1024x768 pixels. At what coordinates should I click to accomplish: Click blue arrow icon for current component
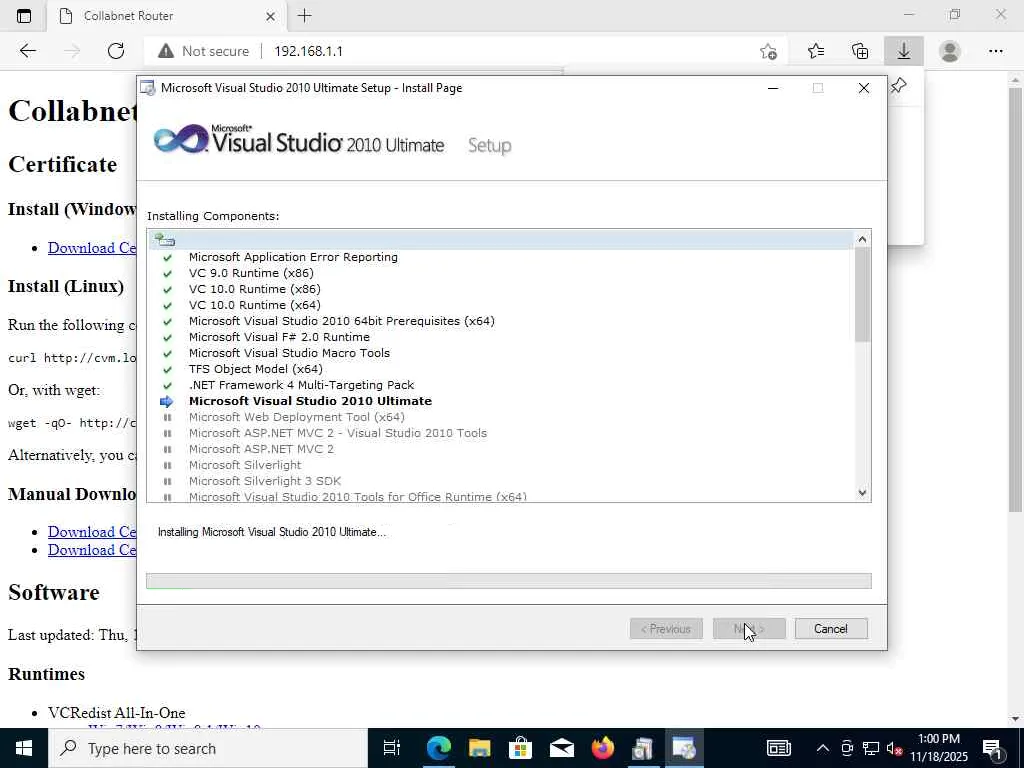click(x=167, y=402)
